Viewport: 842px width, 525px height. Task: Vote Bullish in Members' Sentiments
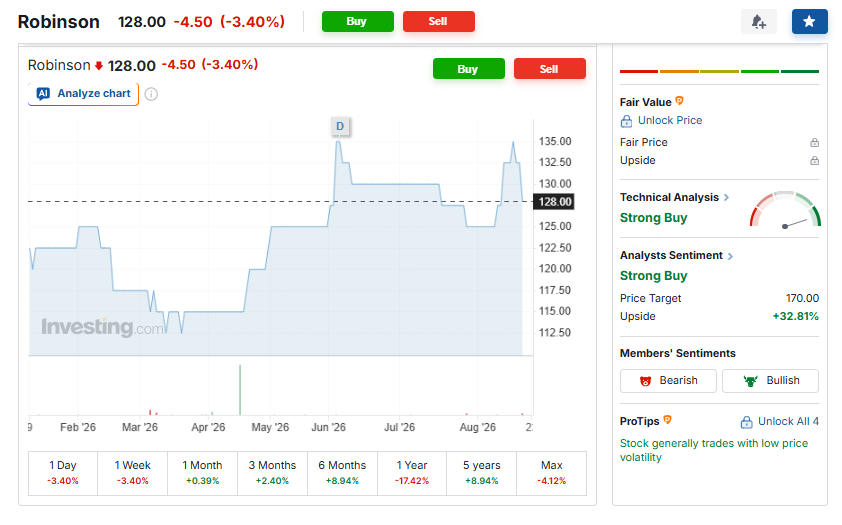770,381
